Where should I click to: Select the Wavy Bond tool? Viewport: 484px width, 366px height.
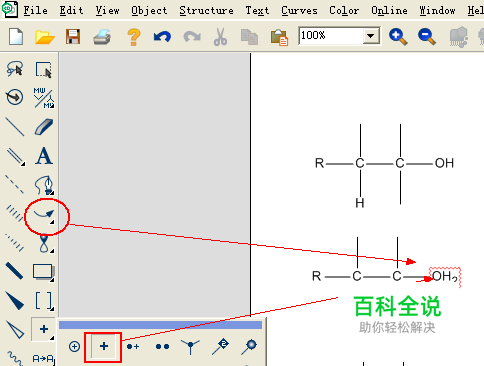click(x=15, y=358)
